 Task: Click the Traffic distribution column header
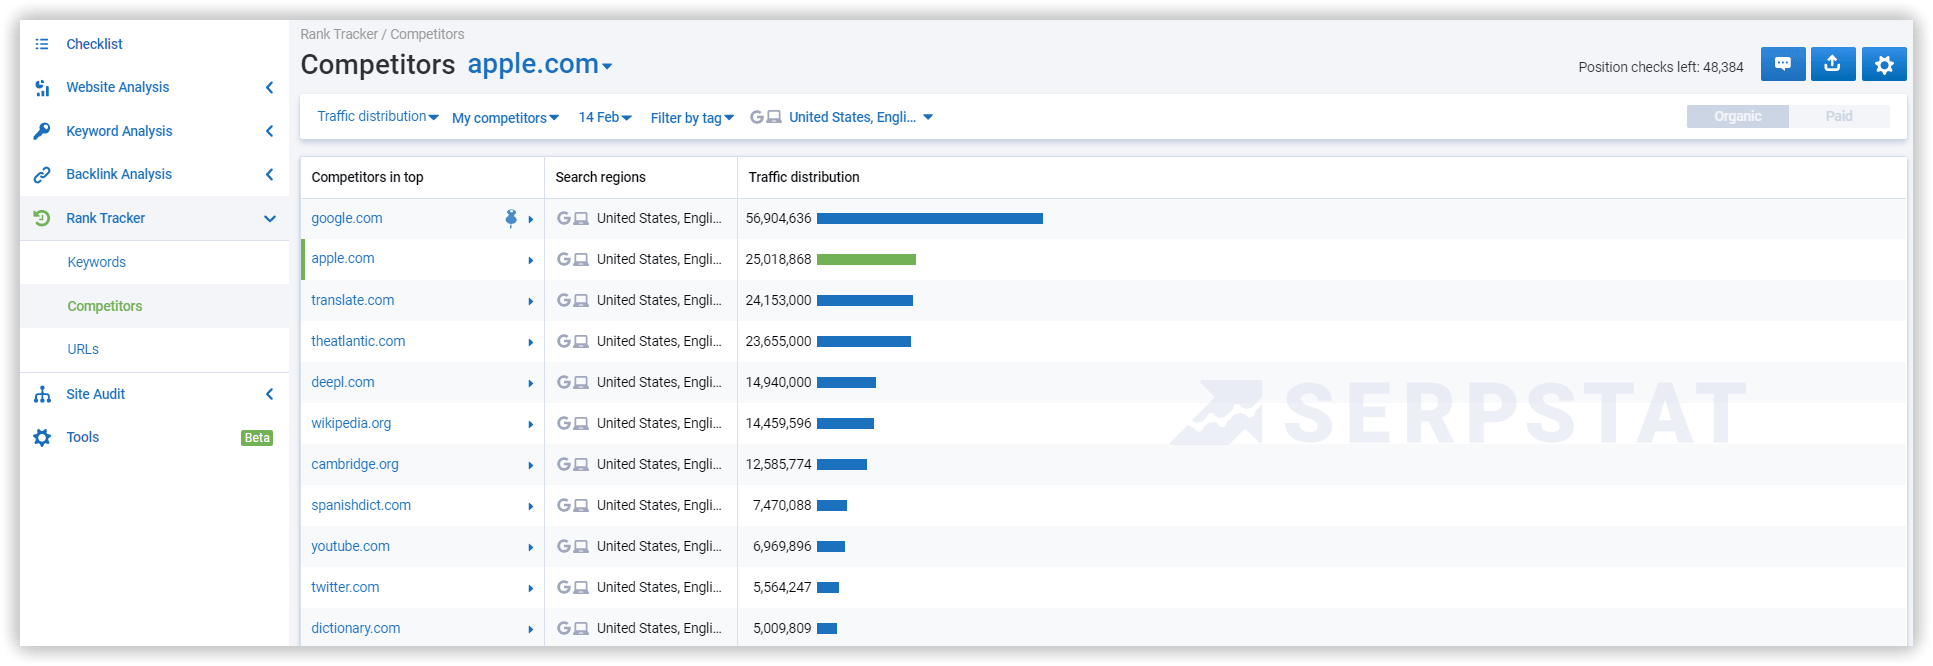(804, 177)
